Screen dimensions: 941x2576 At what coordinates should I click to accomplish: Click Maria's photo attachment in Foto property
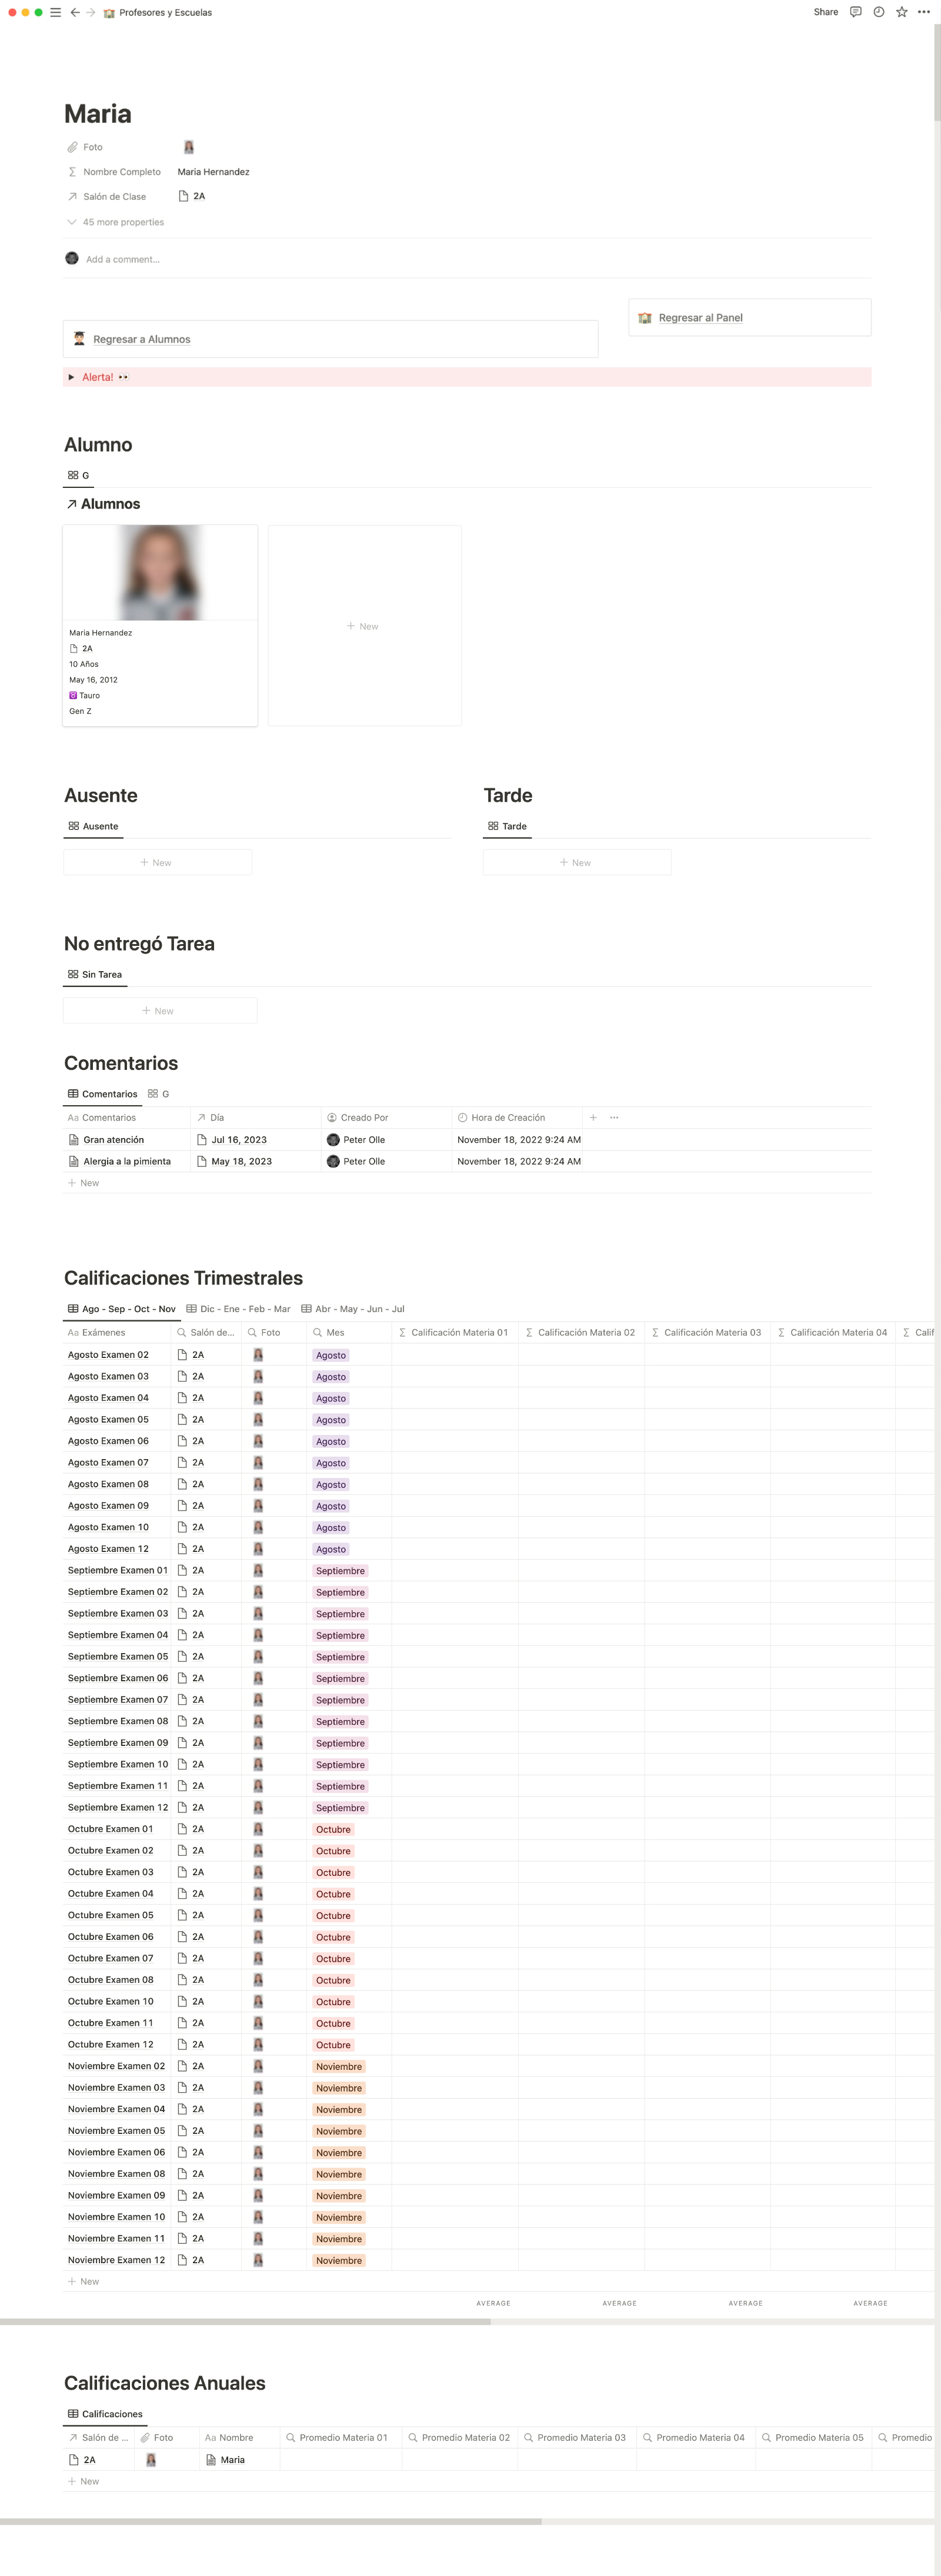coord(188,147)
